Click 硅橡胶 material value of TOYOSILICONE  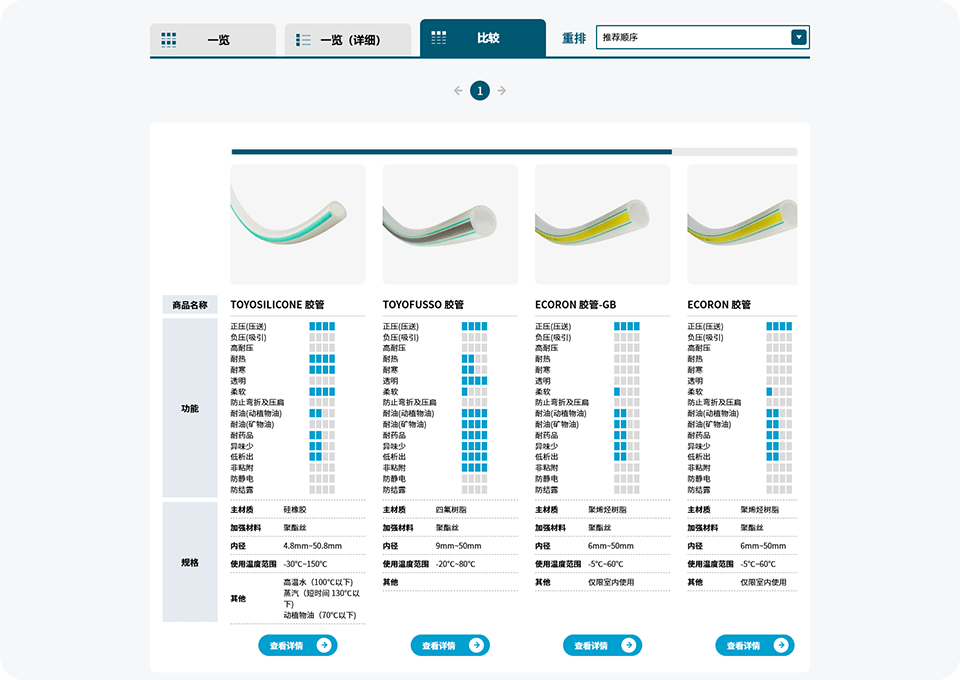tap(295, 509)
